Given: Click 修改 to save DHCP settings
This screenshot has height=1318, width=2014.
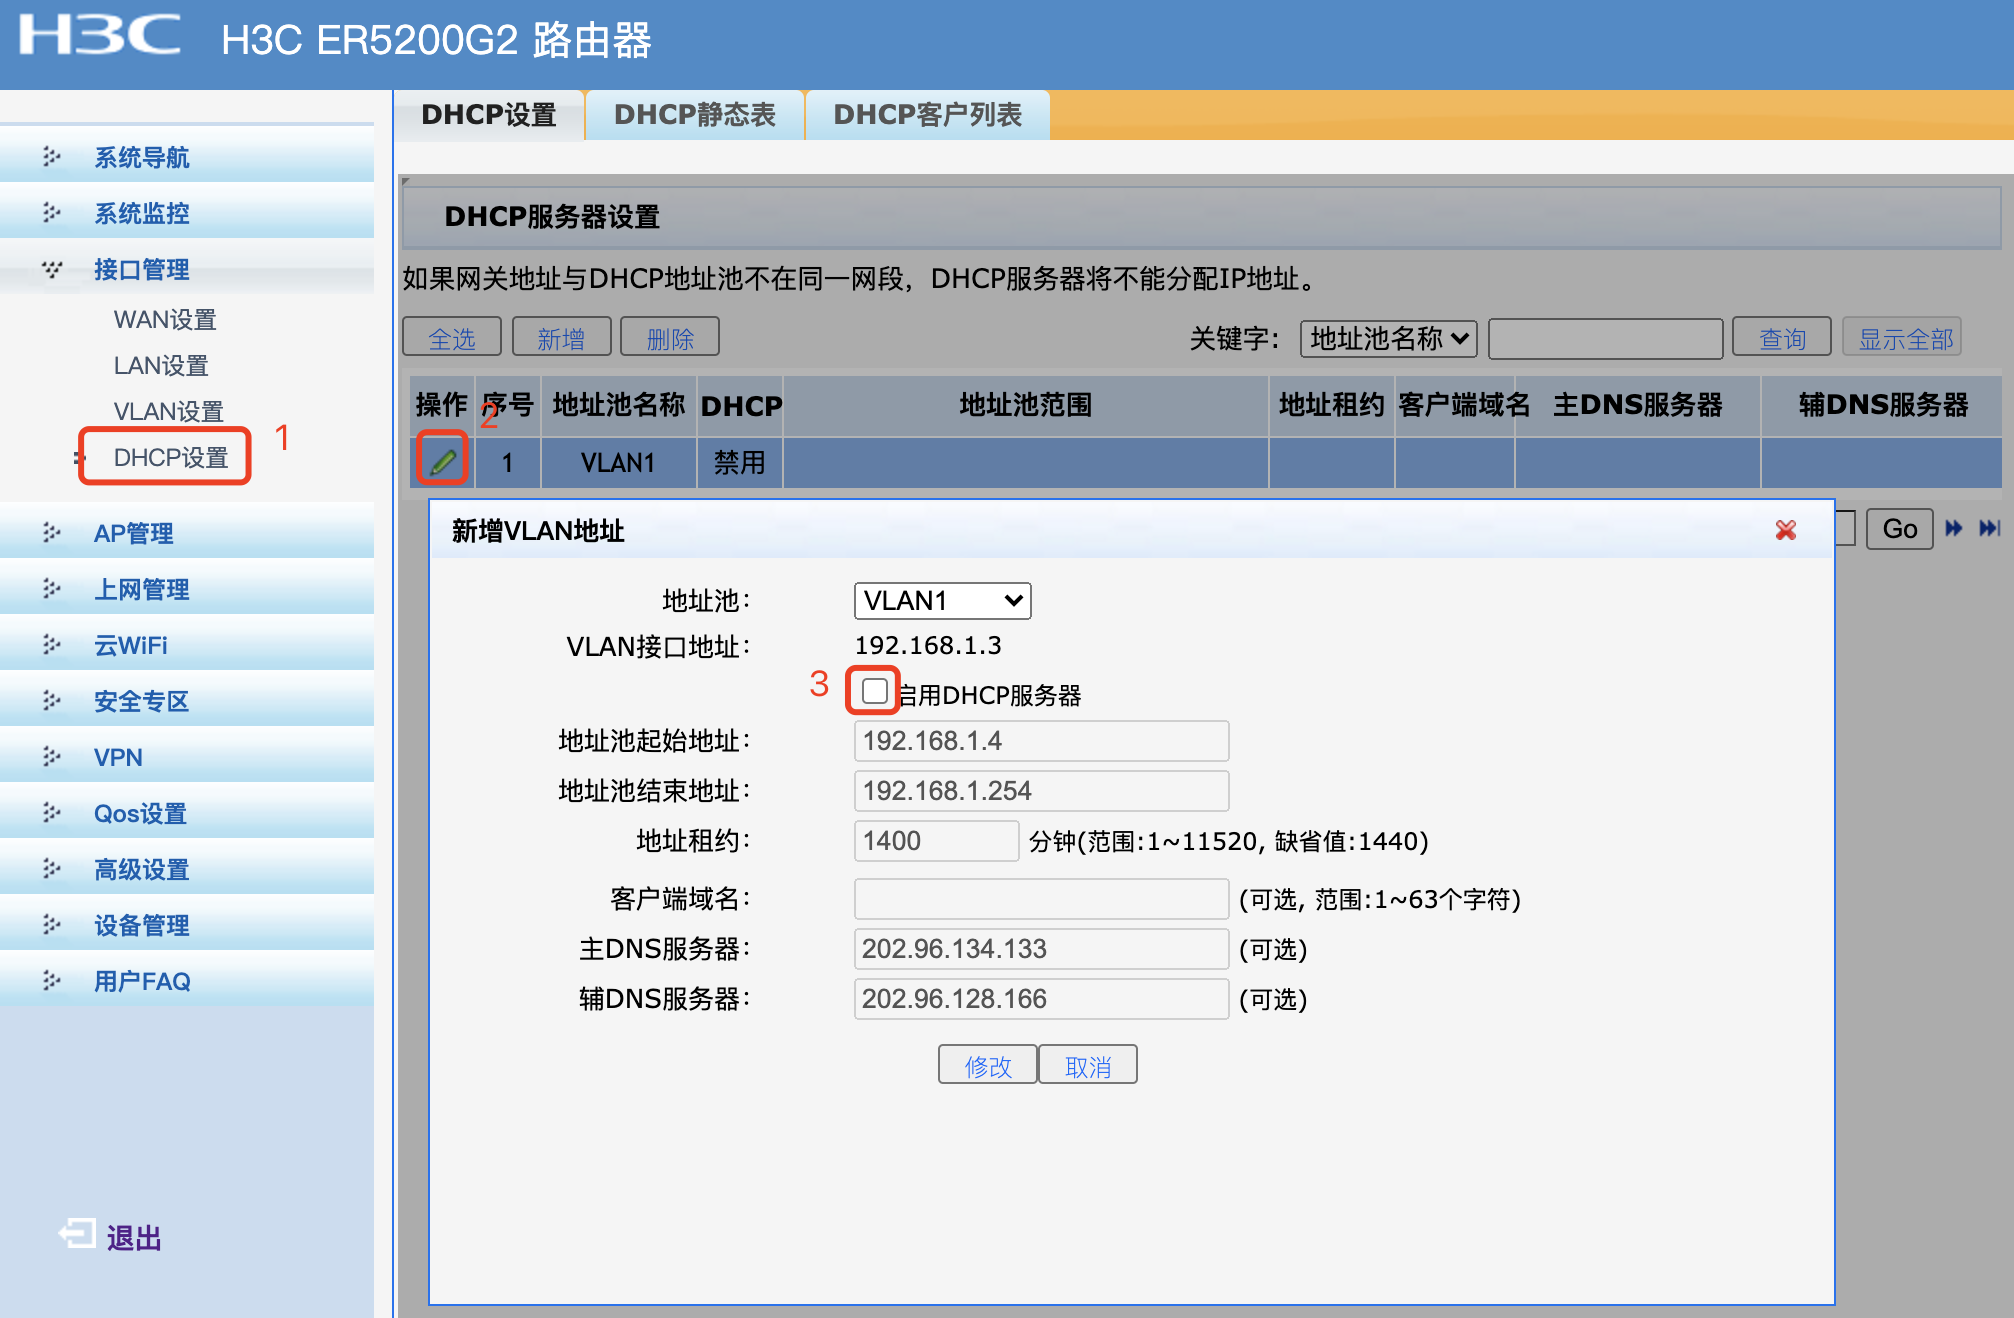Looking at the screenshot, I should pyautogui.click(x=986, y=1064).
